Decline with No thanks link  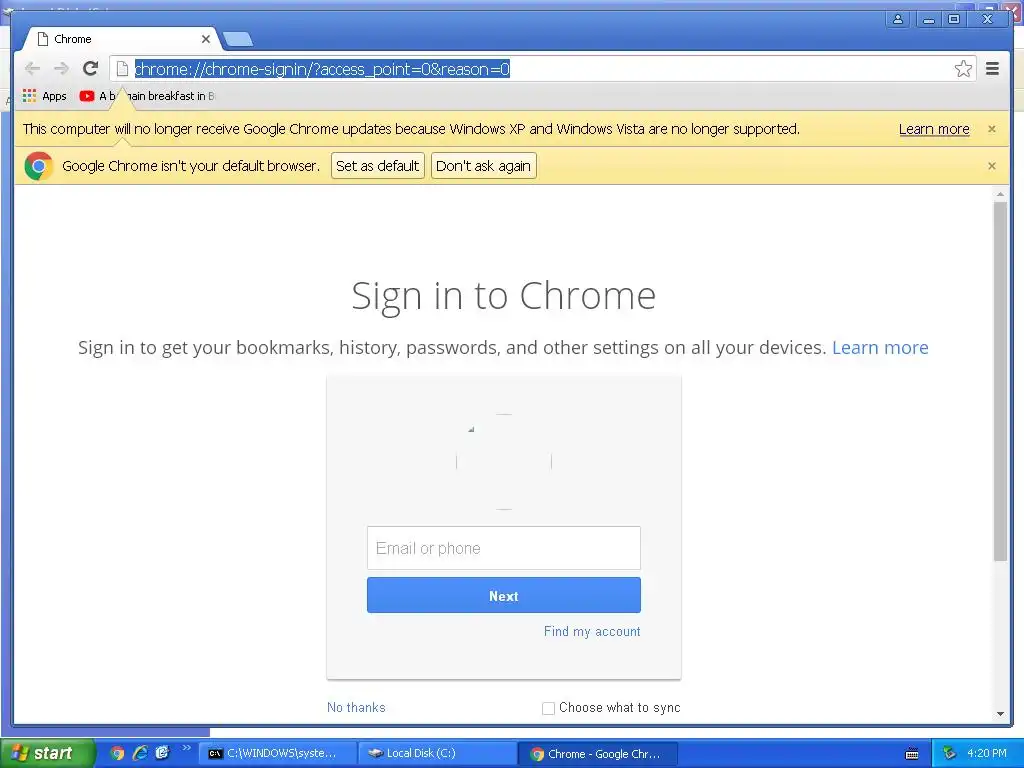point(356,707)
